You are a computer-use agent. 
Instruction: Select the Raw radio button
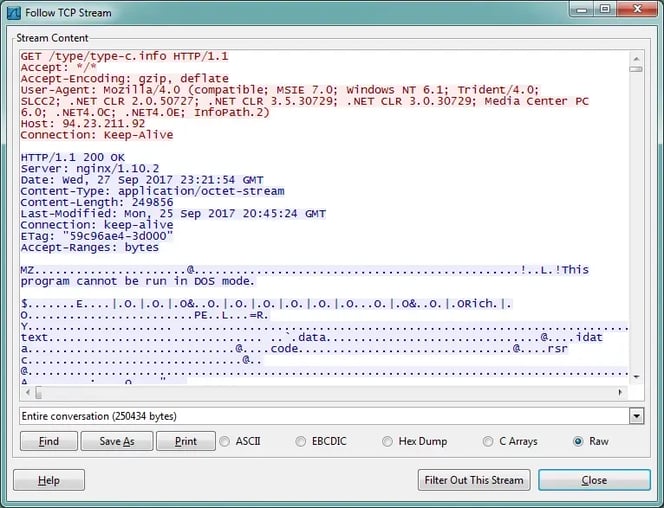(x=578, y=441)
